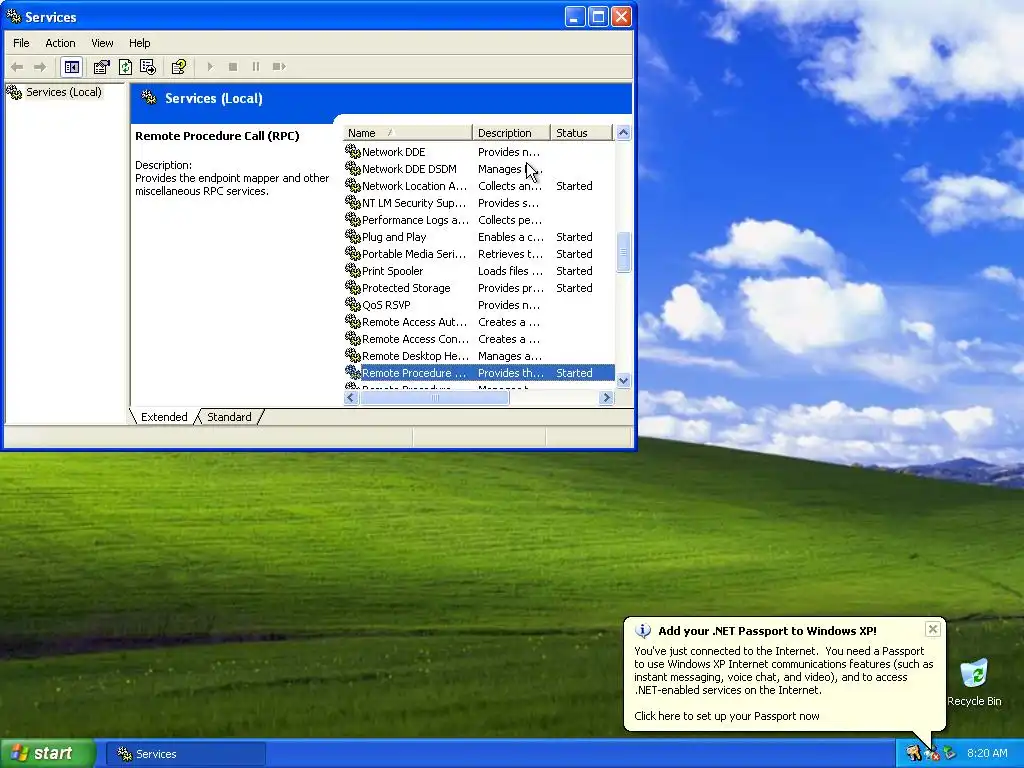1024x768 pixels.
Task: Click the Export List toolbar icon
Action: (x=148, y=67)
